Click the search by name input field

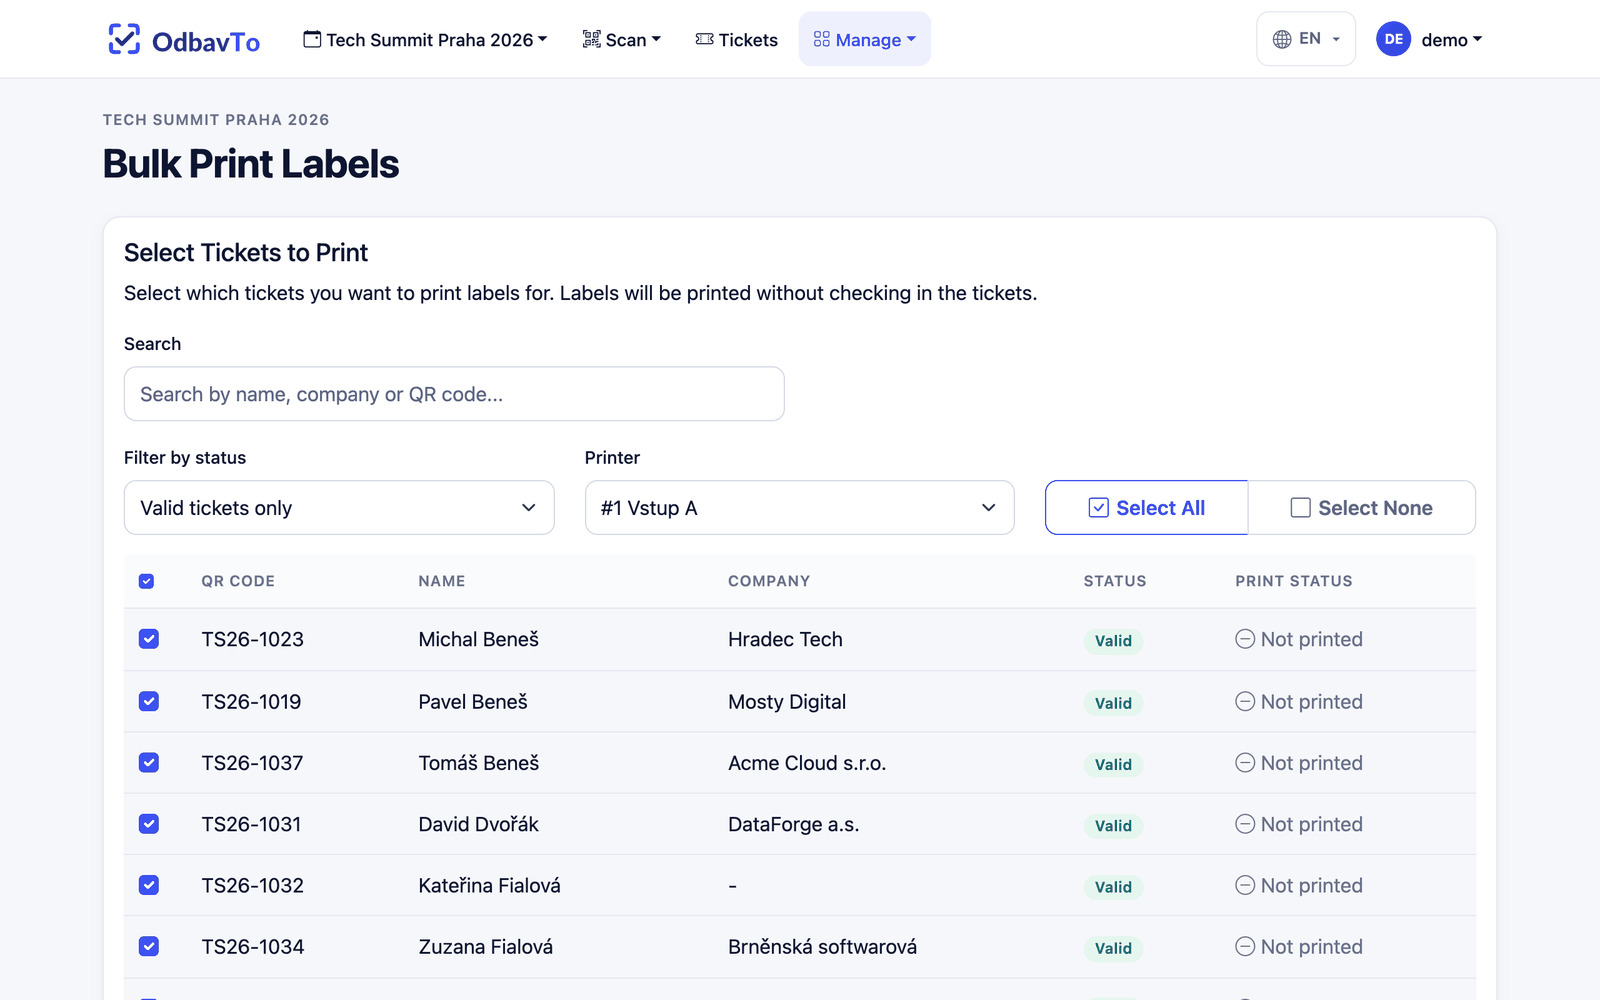tap(454, 394)
